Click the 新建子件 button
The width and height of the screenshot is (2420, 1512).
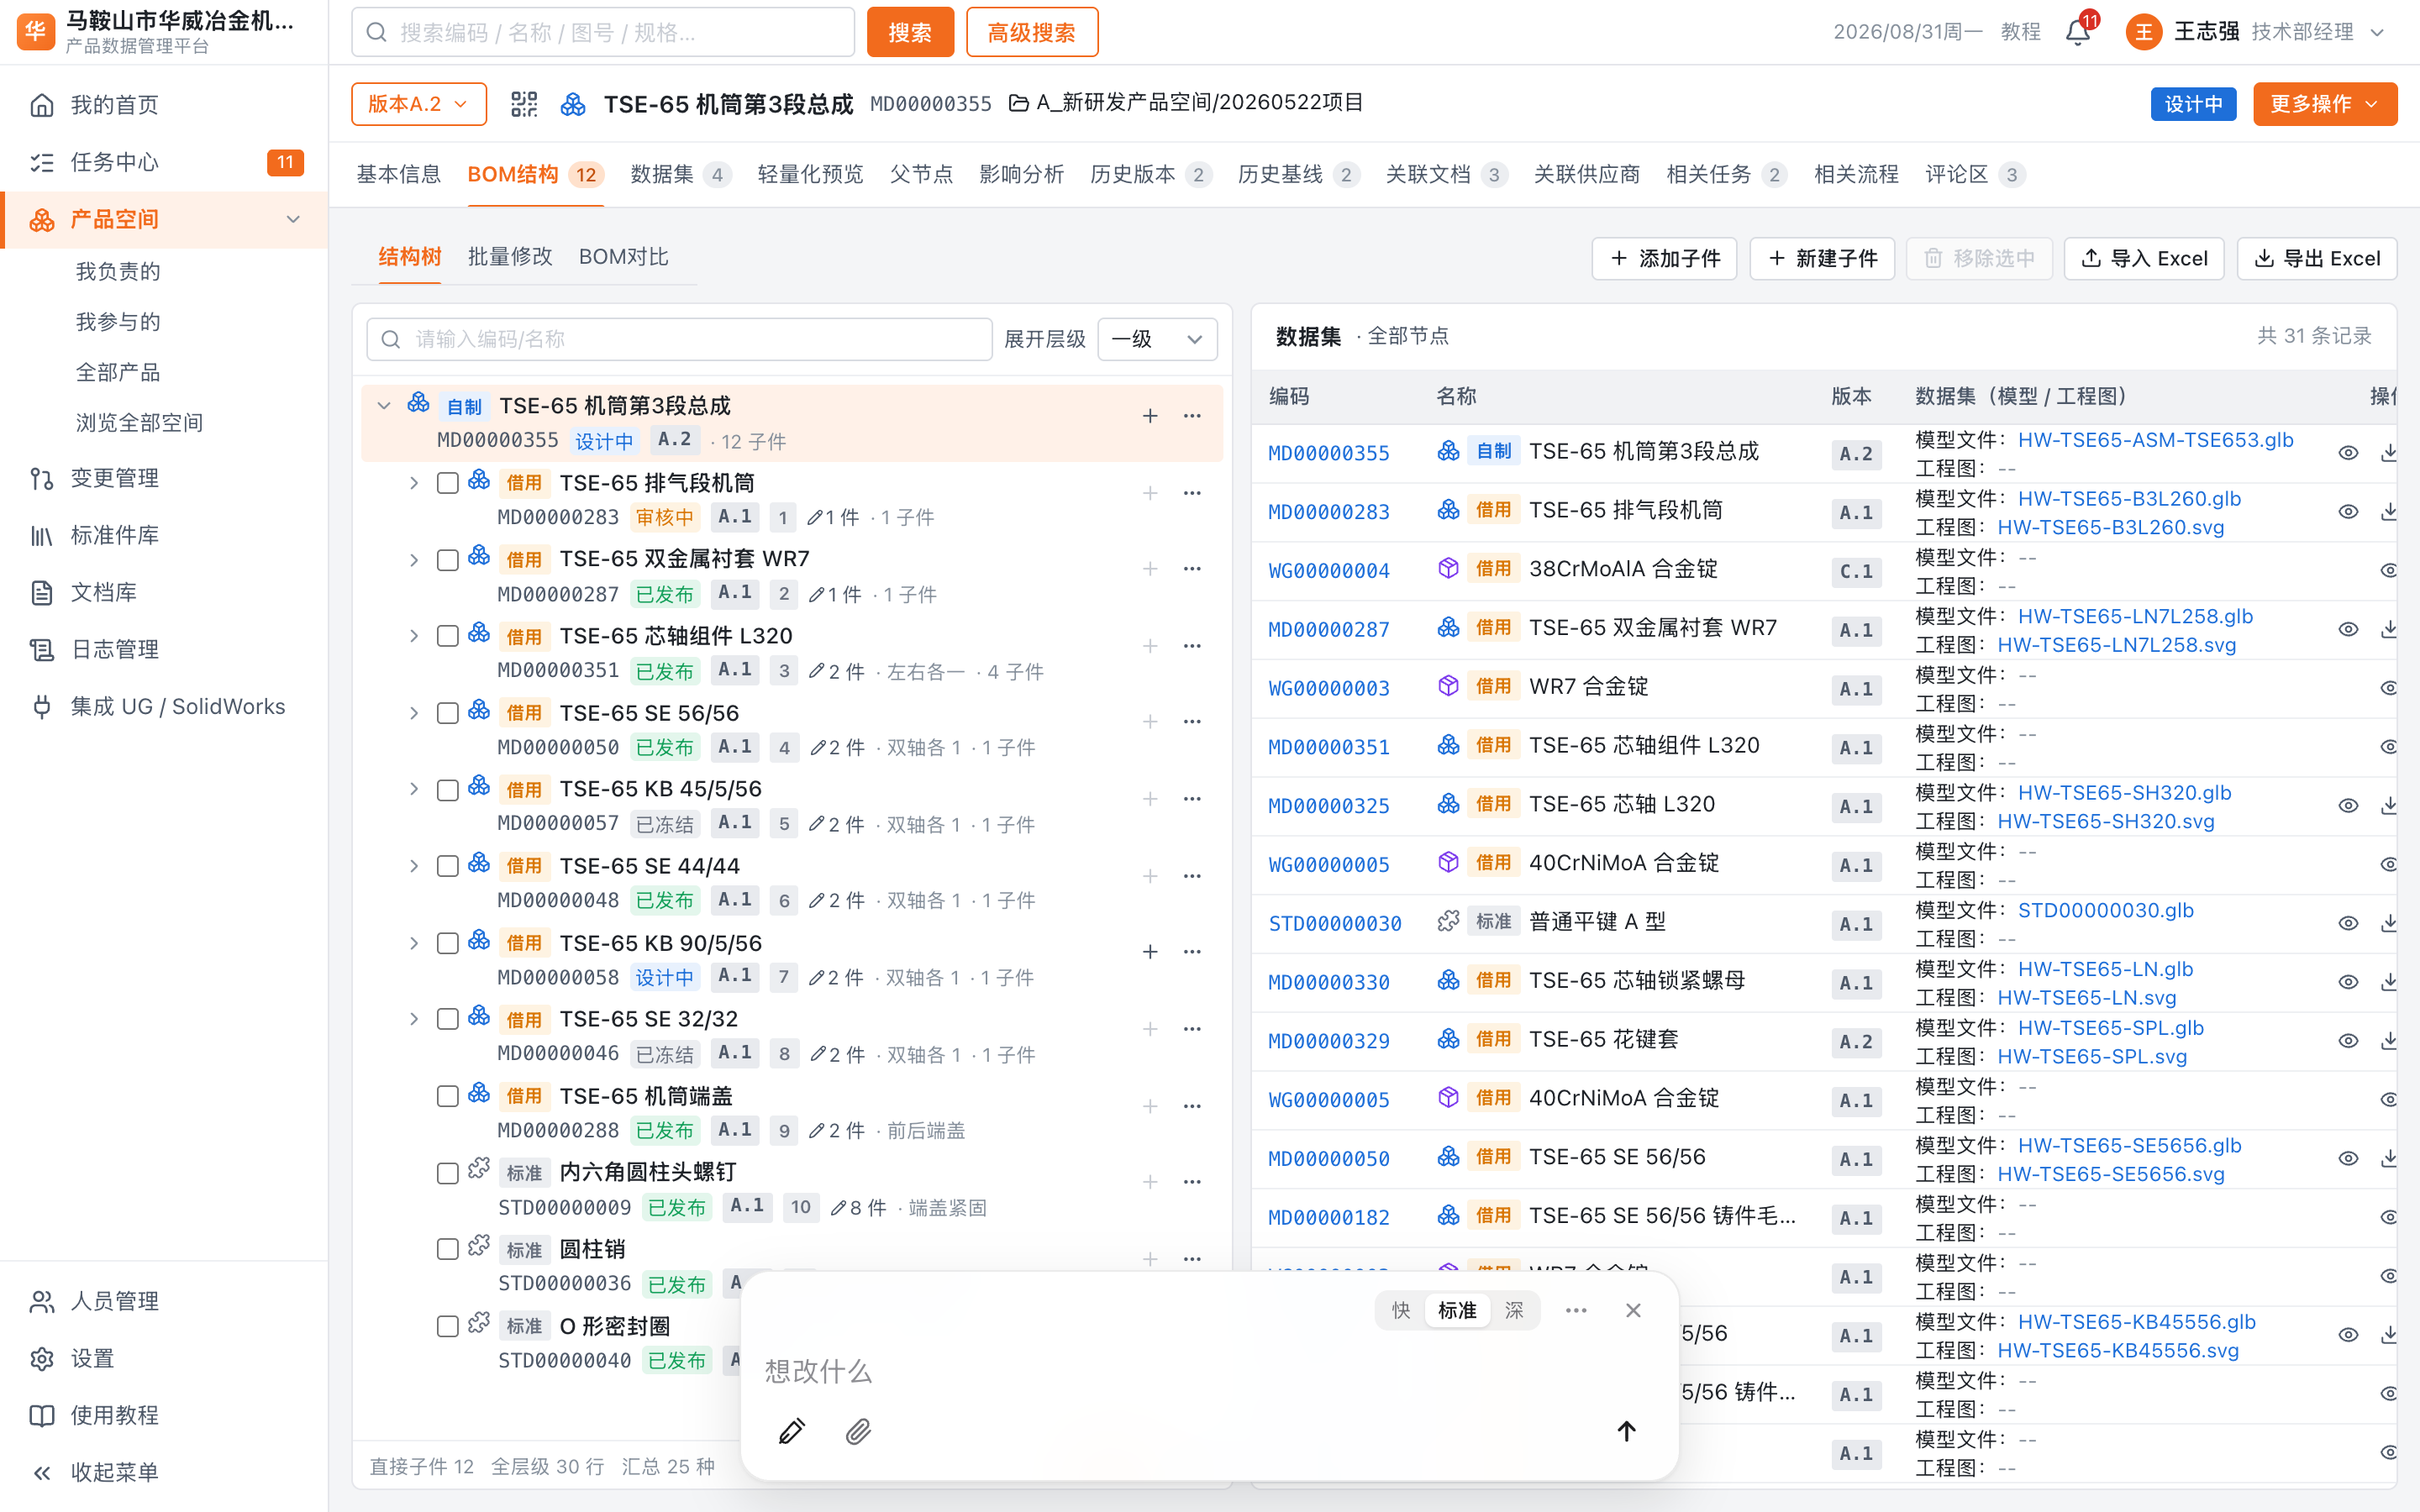pyautogui.click(x=1821, y=258)
